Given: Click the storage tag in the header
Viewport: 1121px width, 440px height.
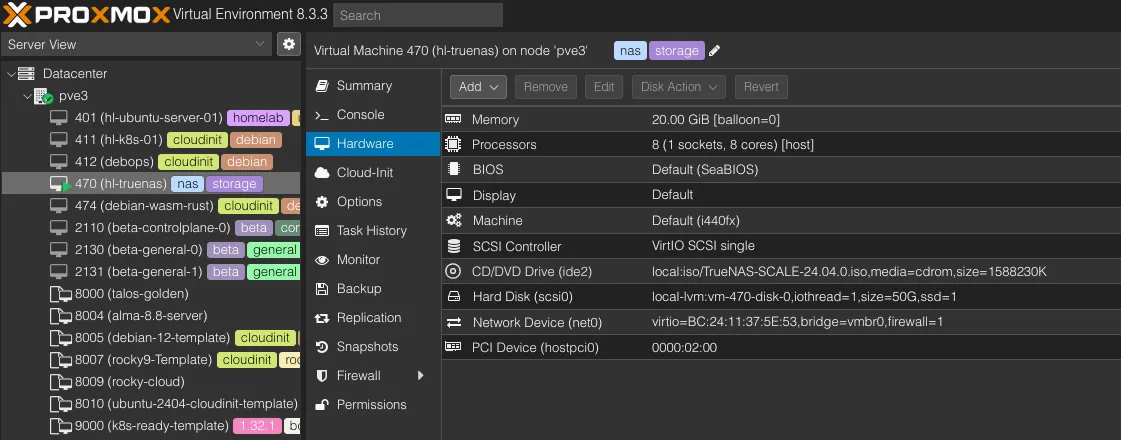Looking at the screenshot, I should click(677, 51).
